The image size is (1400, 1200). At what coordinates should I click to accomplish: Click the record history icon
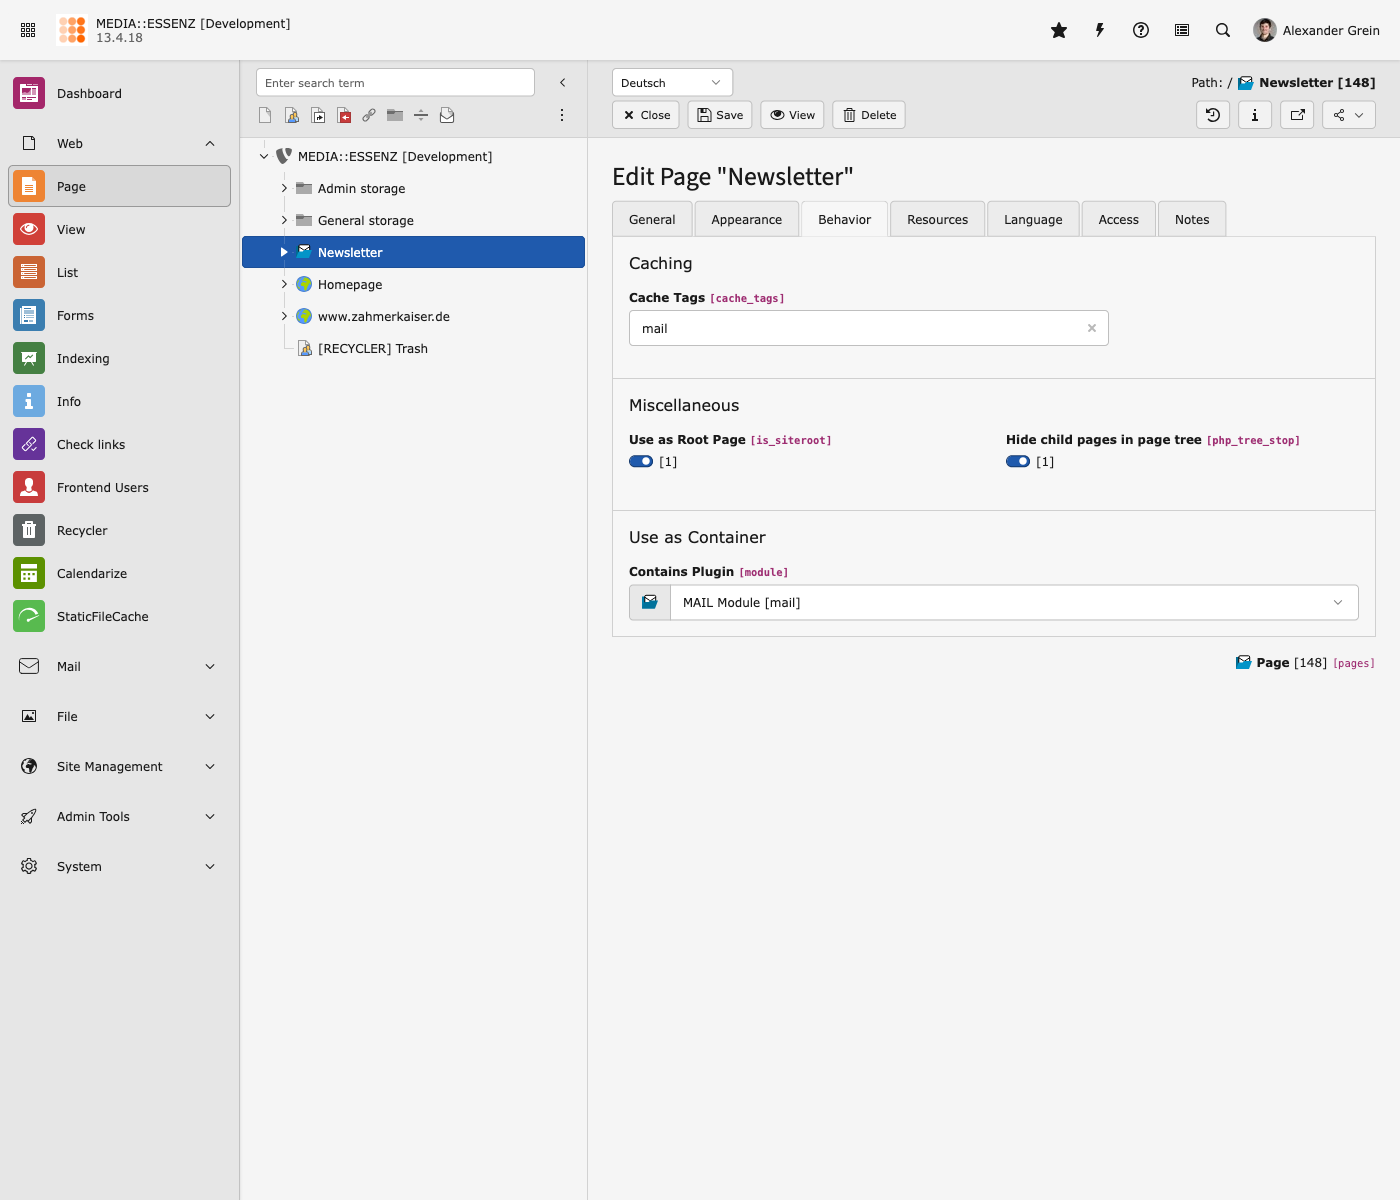[x=1213, y=115]
